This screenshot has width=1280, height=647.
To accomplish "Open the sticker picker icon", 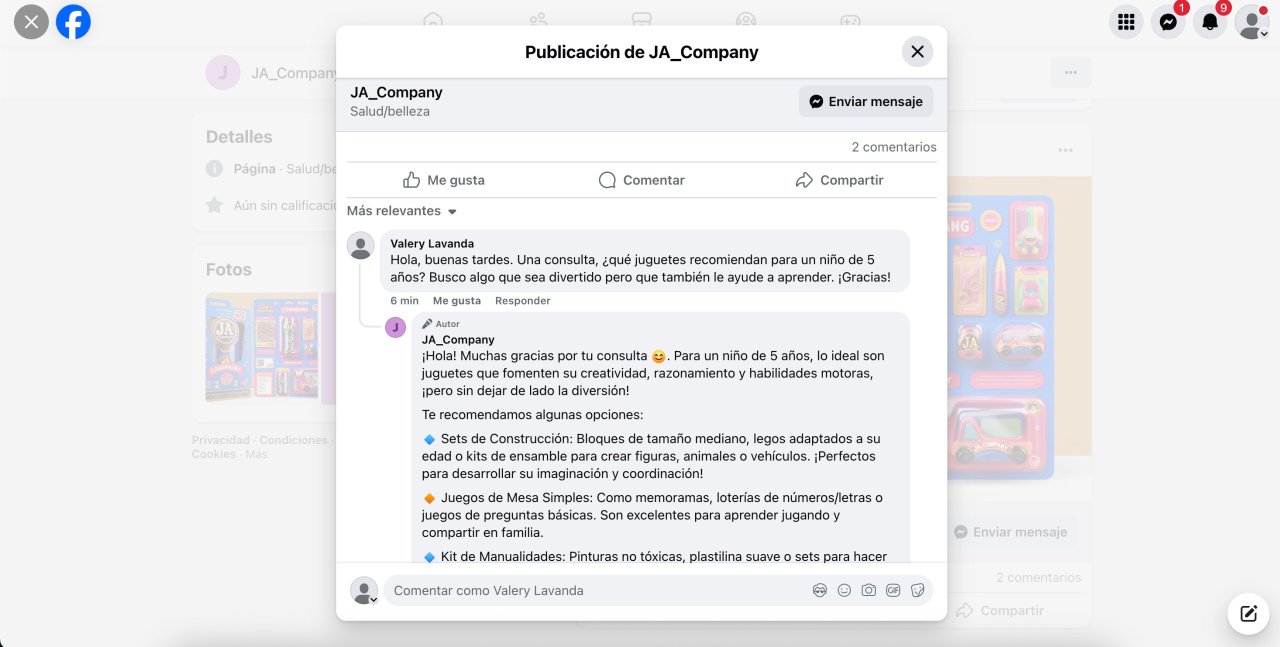I will point(917,591).
